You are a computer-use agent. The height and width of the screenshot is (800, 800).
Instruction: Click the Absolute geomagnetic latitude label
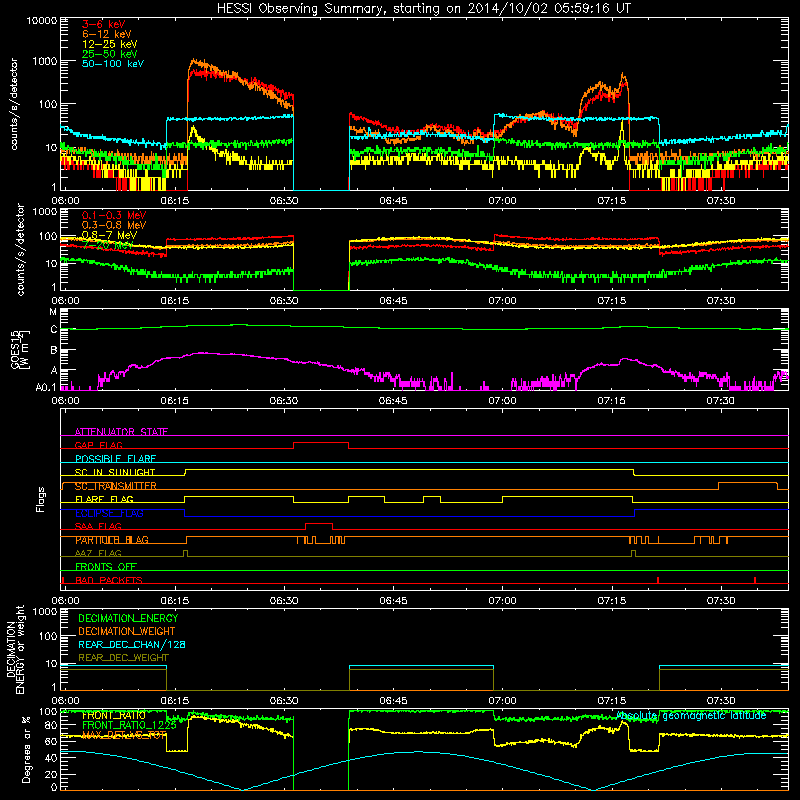point(692,715)
